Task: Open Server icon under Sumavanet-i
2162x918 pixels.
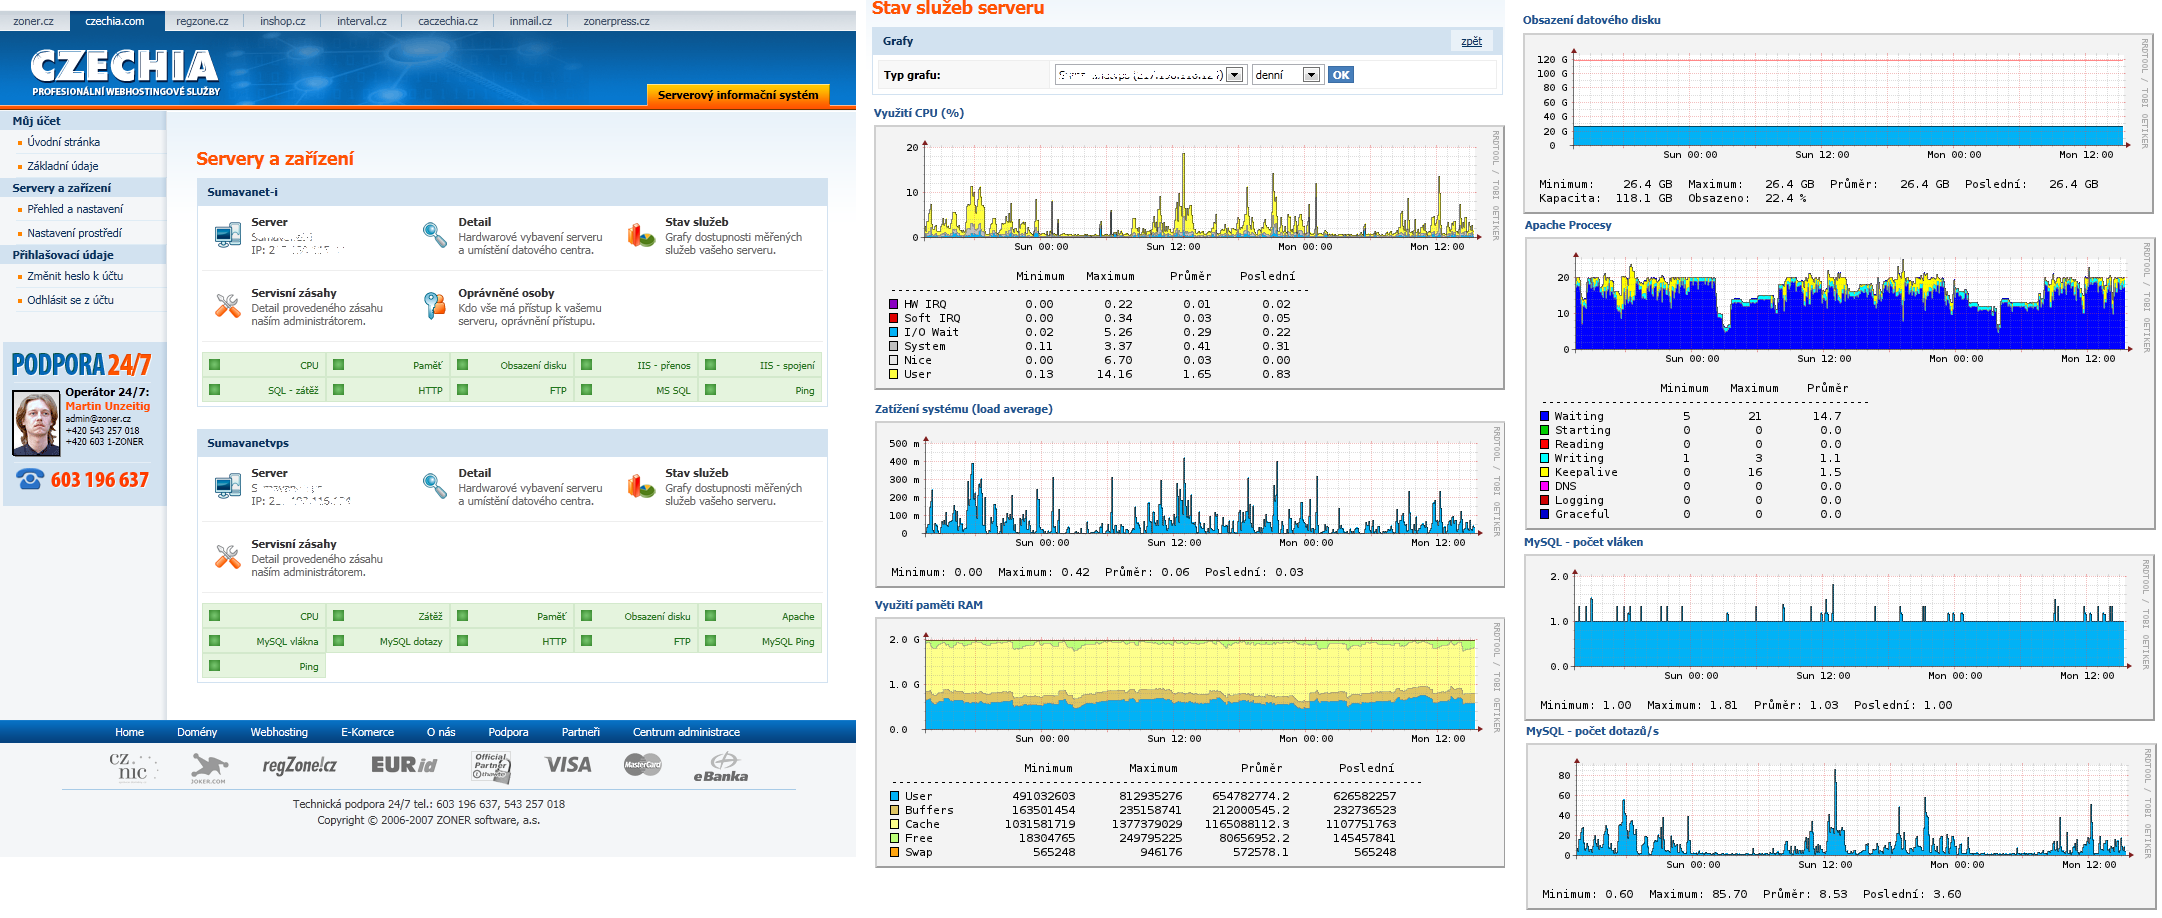Action: [x=228, y=235]
